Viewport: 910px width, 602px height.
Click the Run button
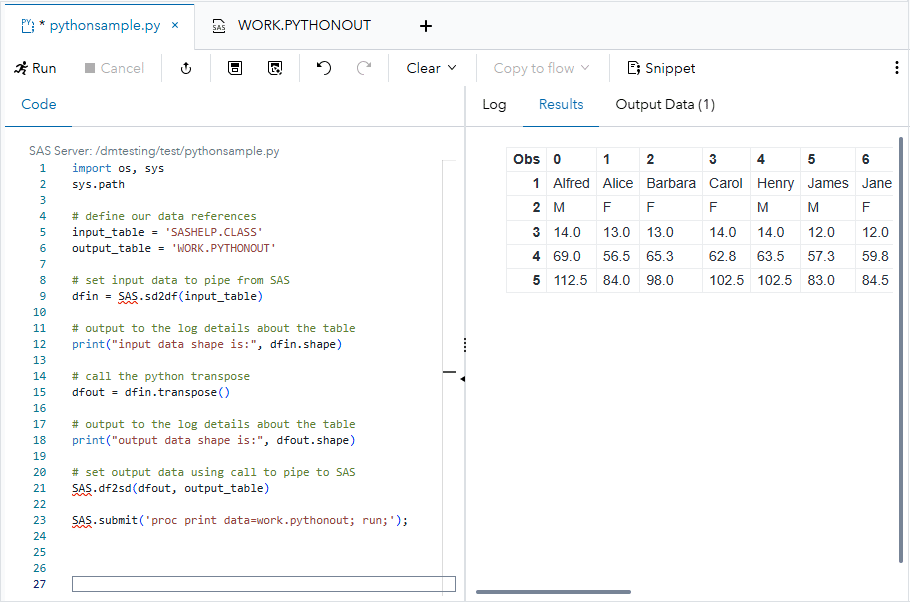point(36,68)
